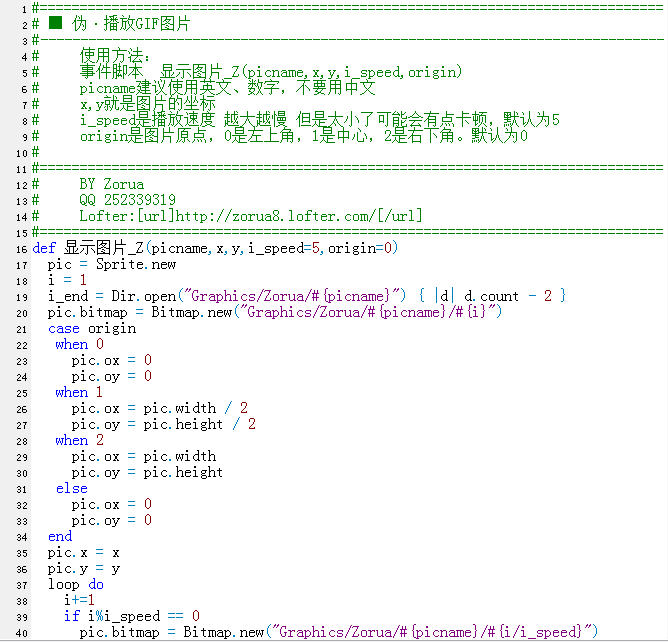668x642 pixels.
Task: Click 'BY Zorua' comment on line 12
Action: click(x=112, y=184)
